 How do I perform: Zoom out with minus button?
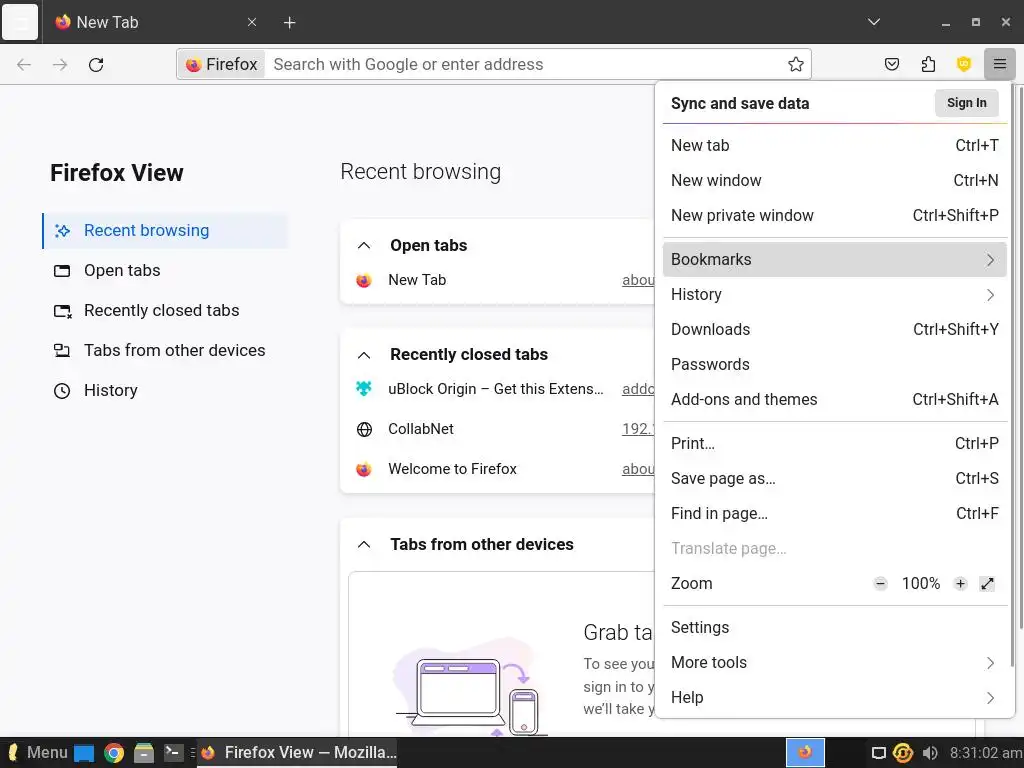[880, 584]
